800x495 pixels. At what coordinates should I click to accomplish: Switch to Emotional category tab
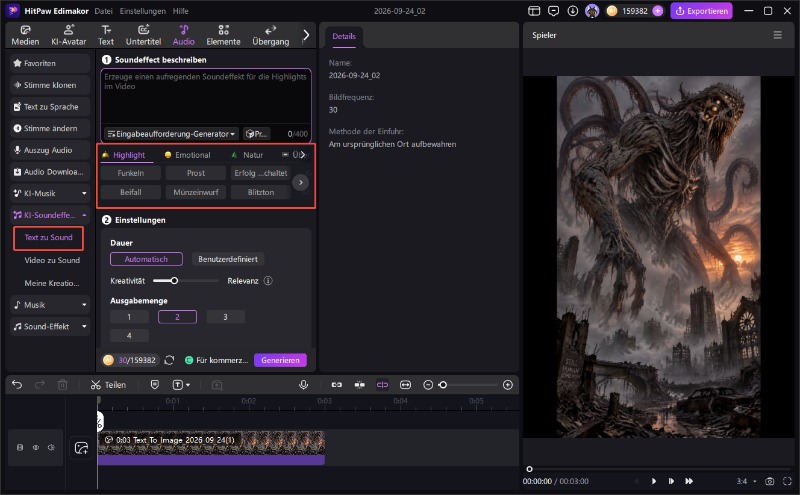(x=187, y=155)
